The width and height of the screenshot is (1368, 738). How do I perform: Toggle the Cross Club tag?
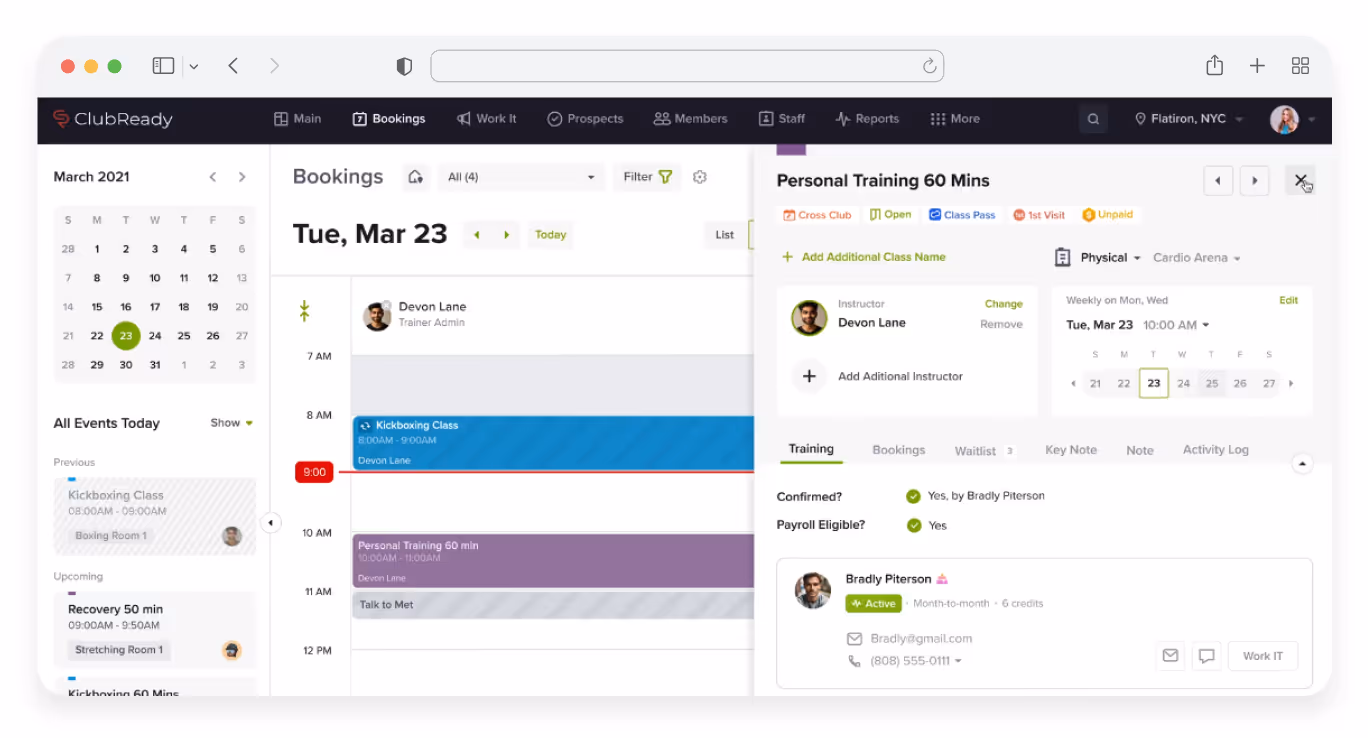click(817, 215)
